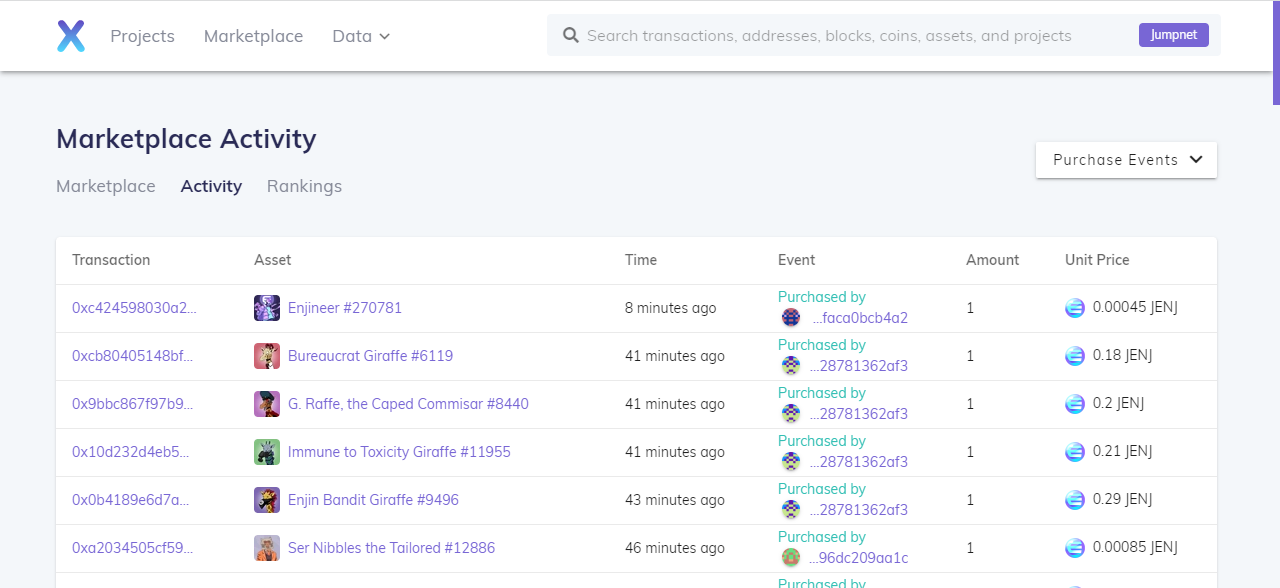Screen dimensions: 1280x588
Task: Open the Purchase Events filter dropdown
Action: tap(1126, 160)
